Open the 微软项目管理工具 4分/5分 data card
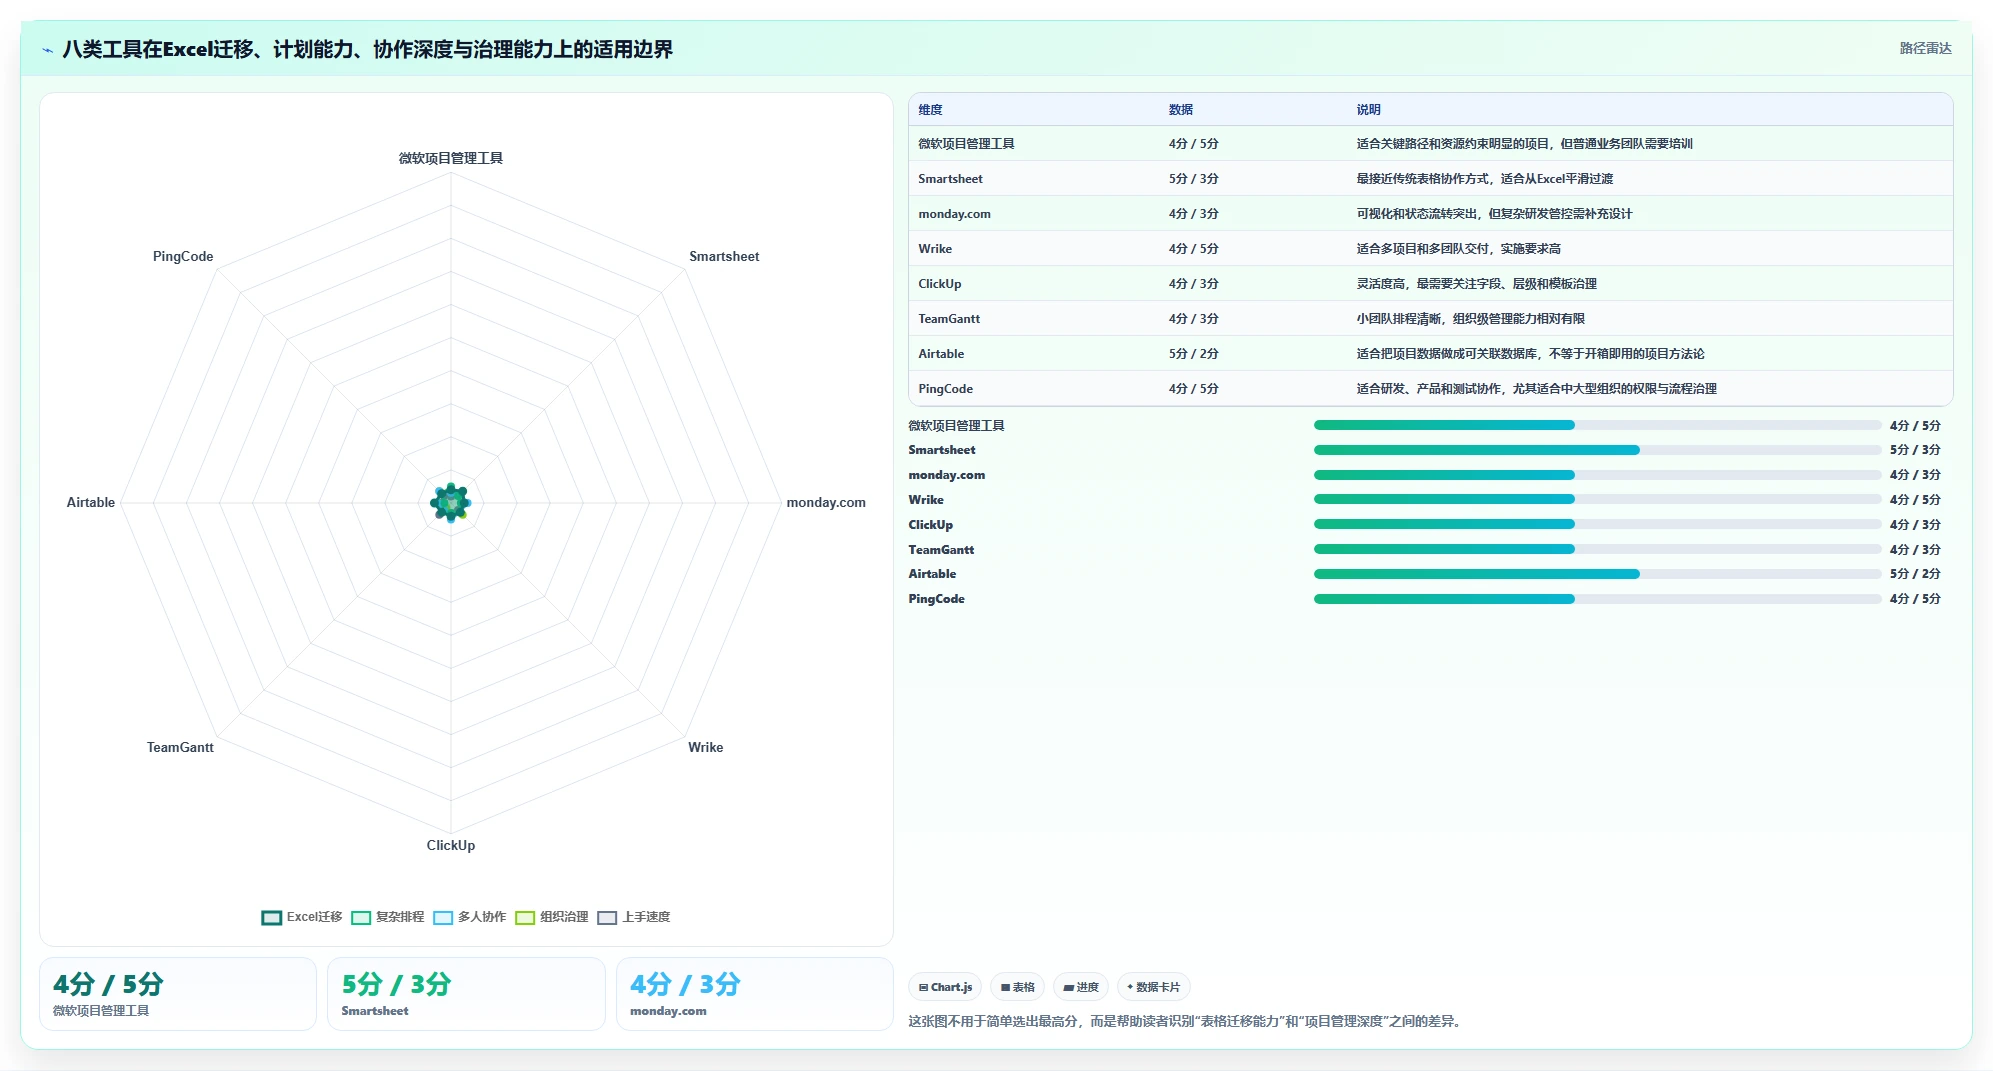Image resolution: width=1993 pixels, height=1071 pixels. [x=178, y=994]
